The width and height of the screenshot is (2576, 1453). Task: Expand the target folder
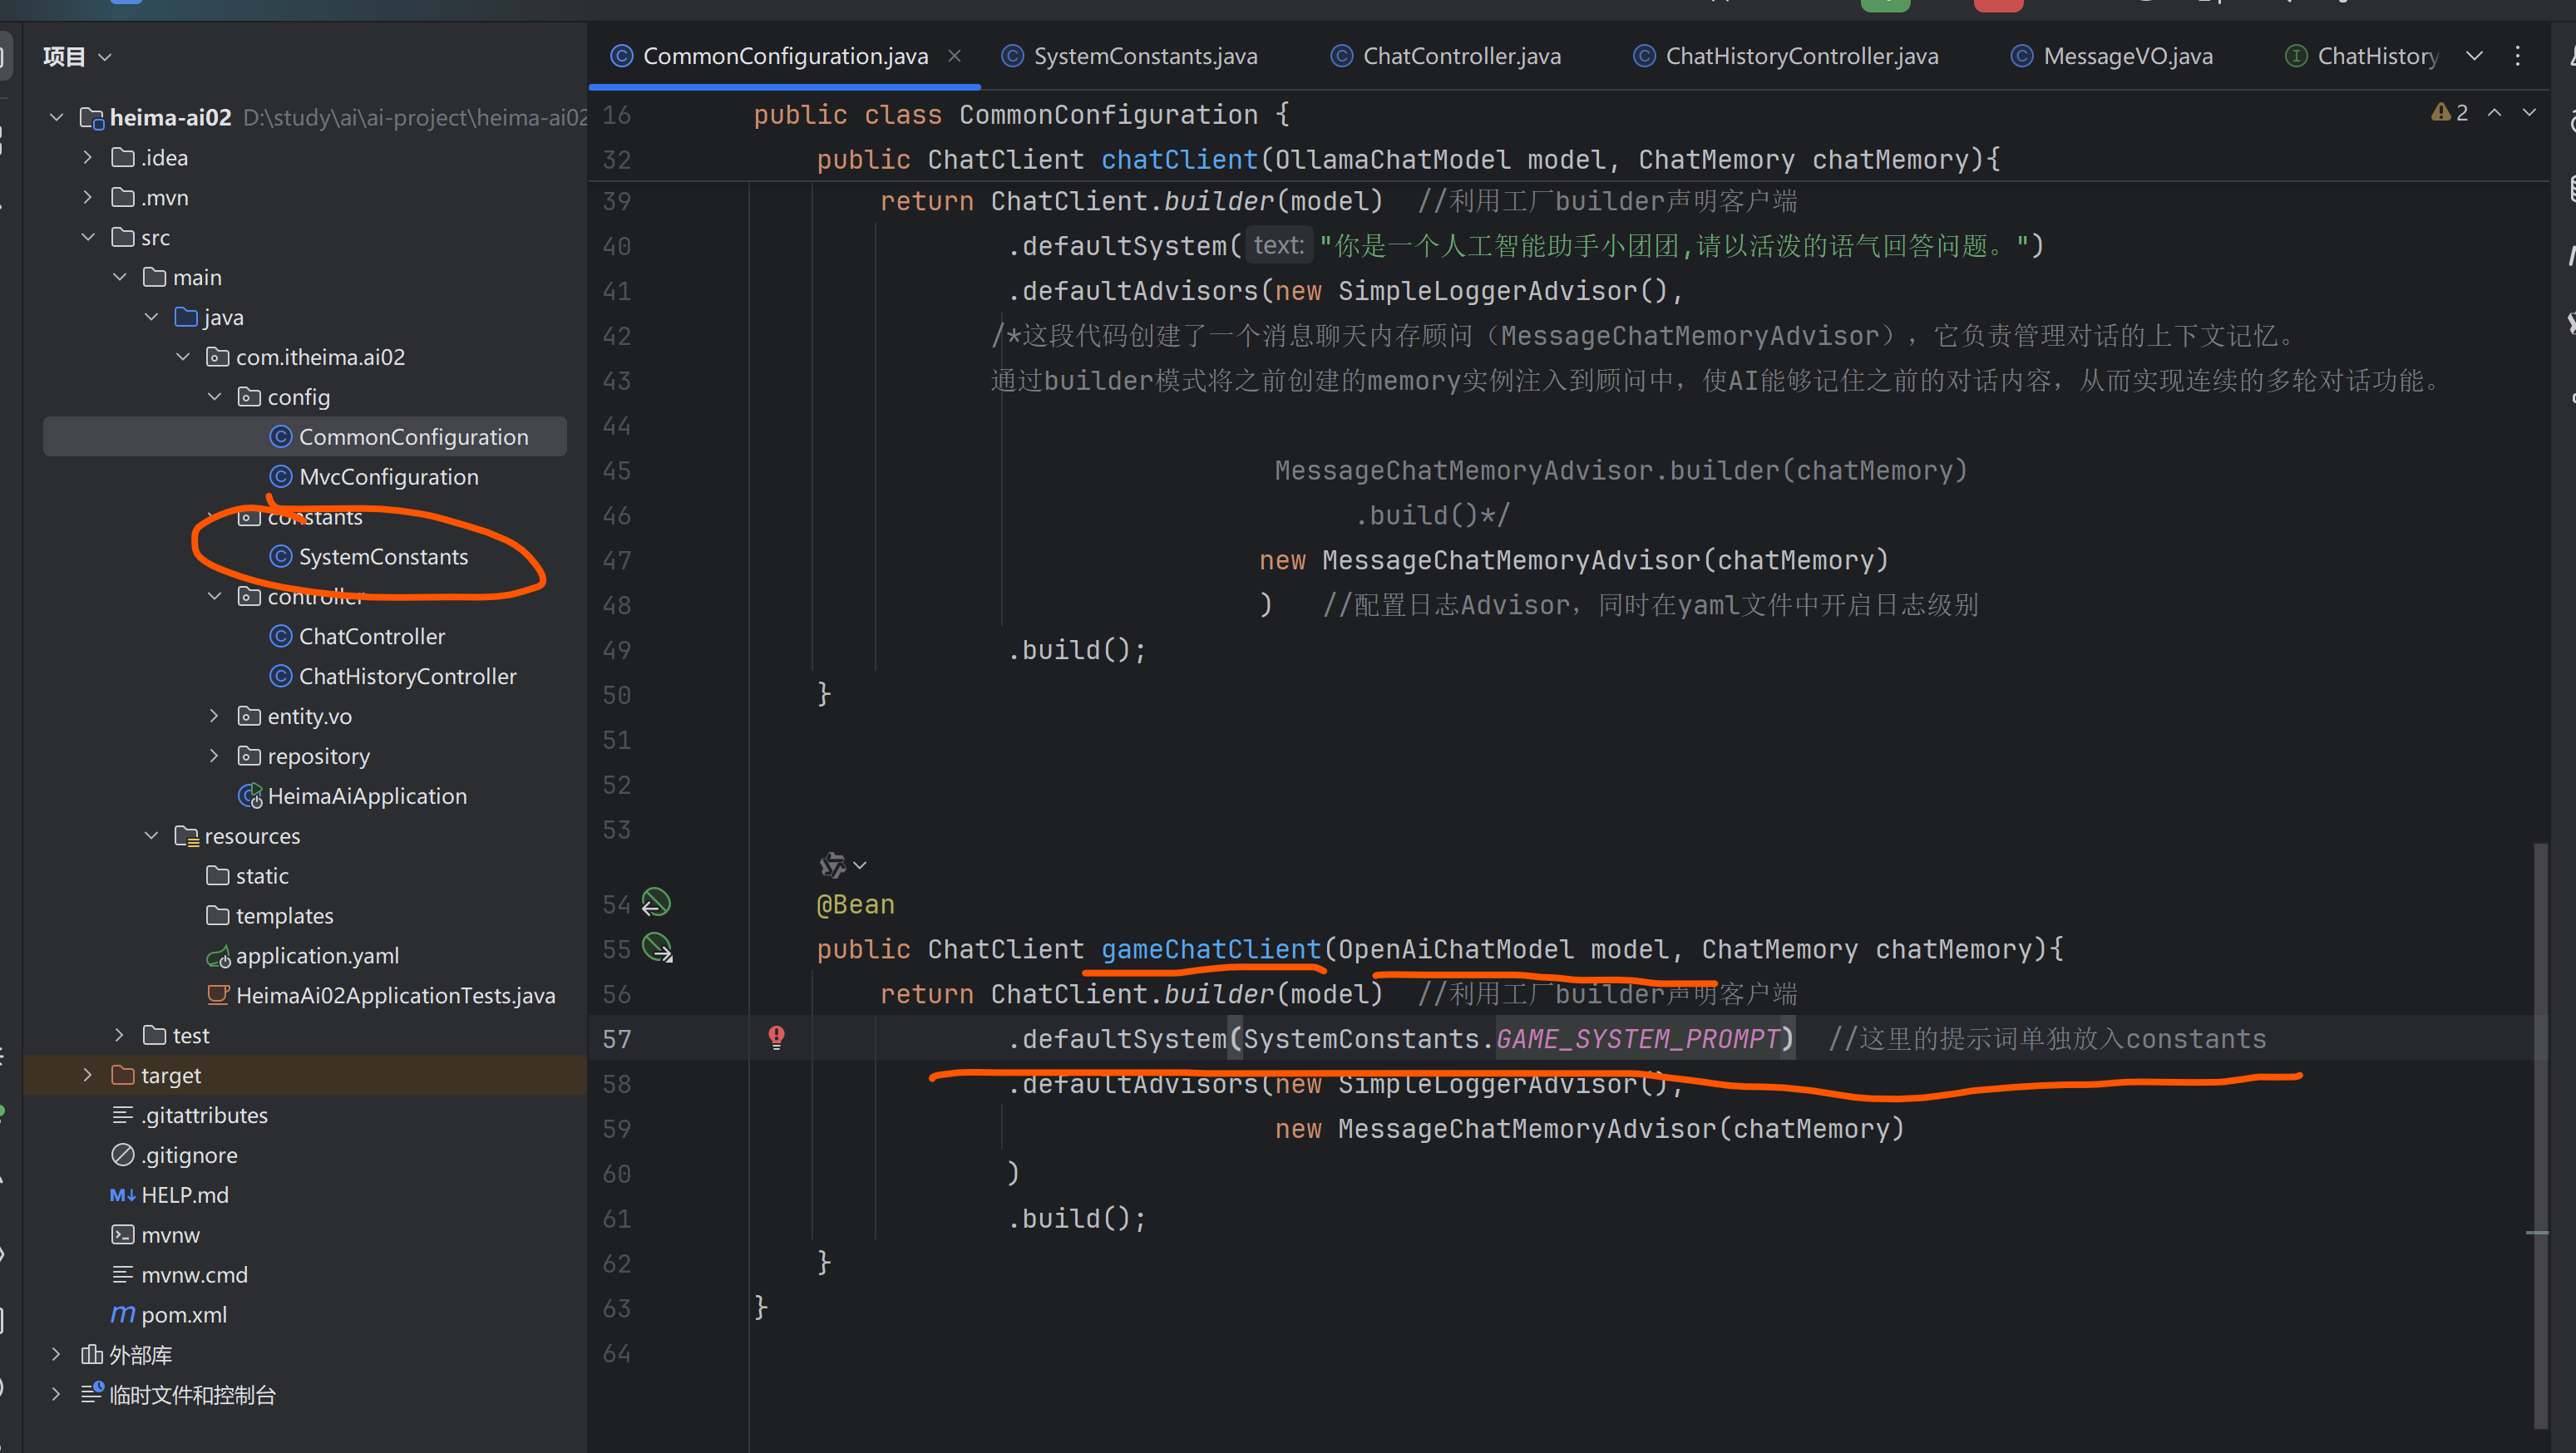[88, 1075]
